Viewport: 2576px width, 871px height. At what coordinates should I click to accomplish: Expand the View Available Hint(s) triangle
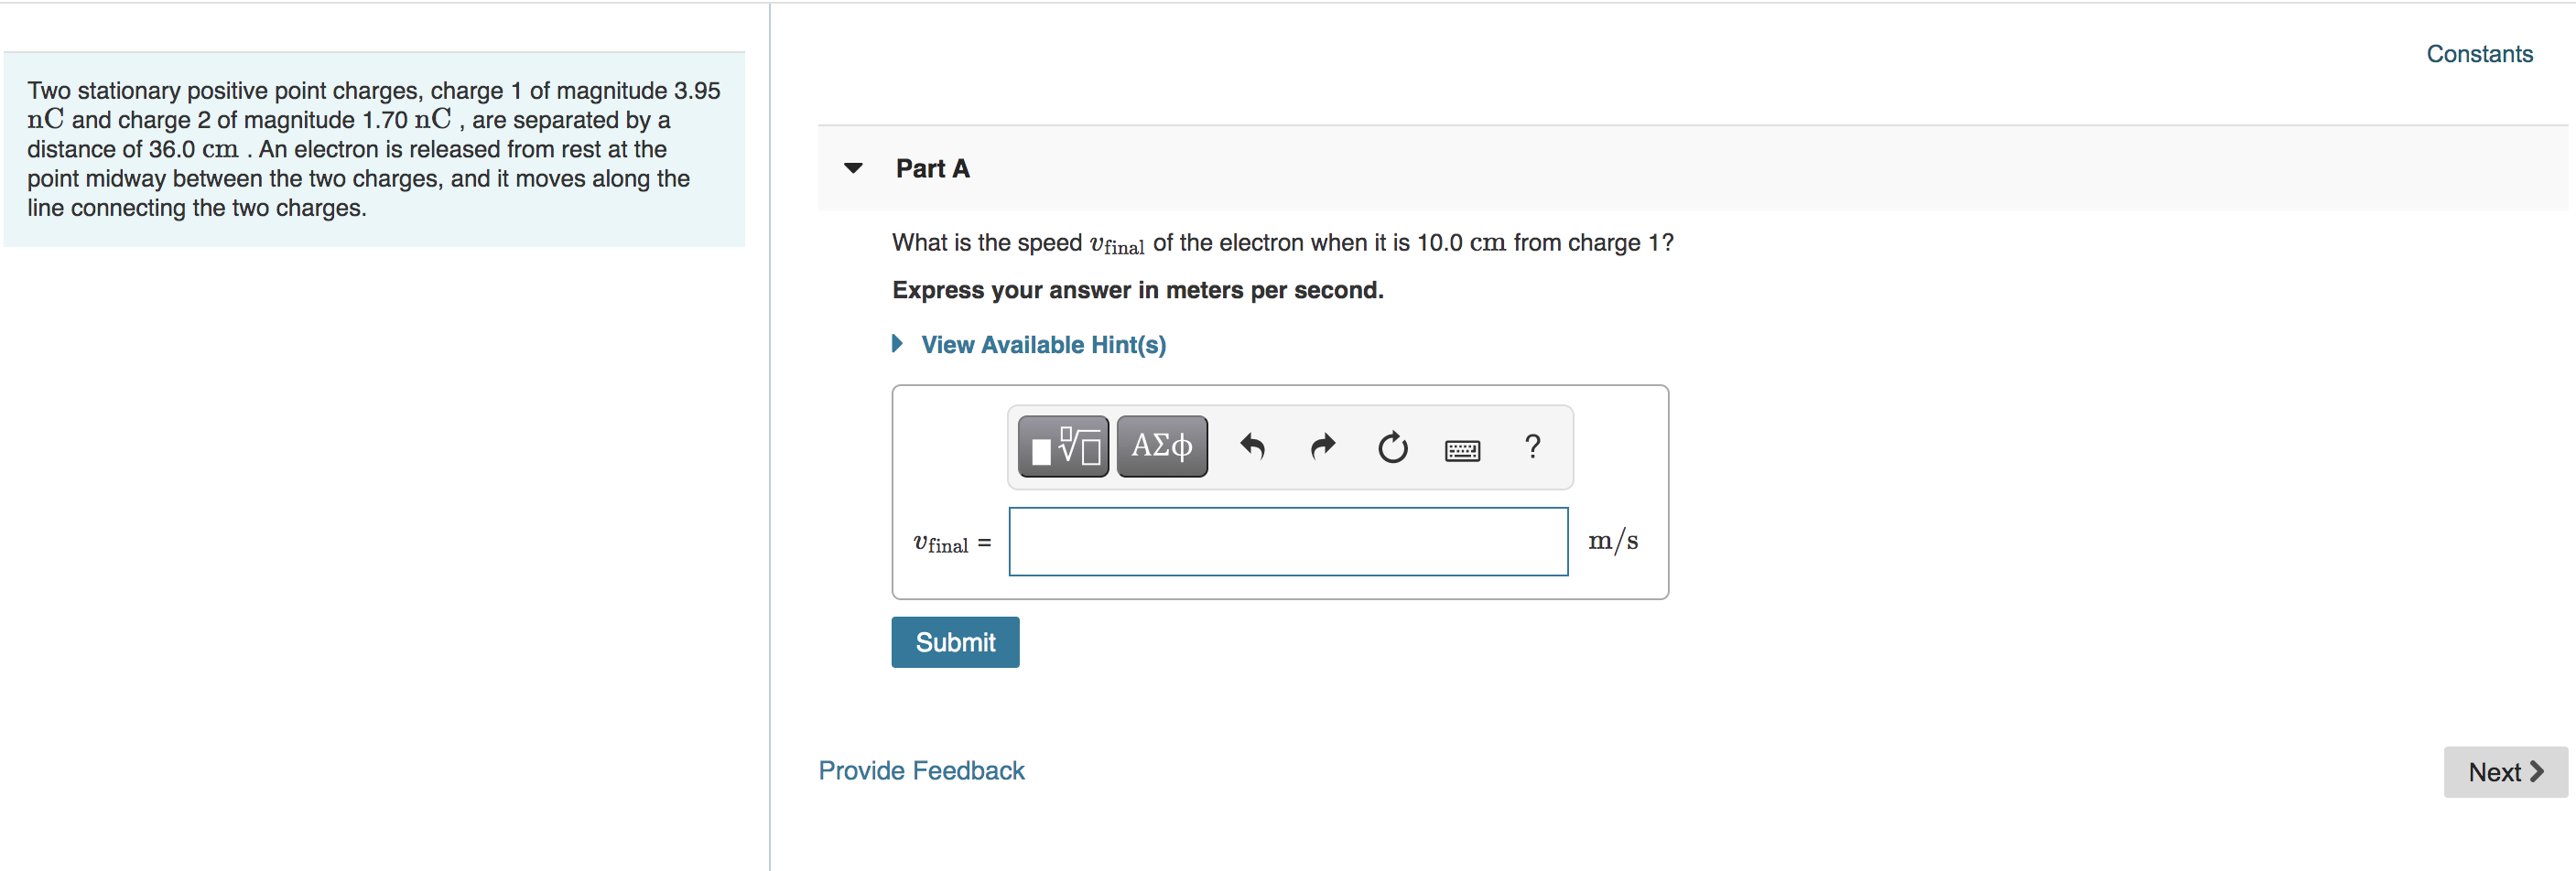click(x=897, y=344)
